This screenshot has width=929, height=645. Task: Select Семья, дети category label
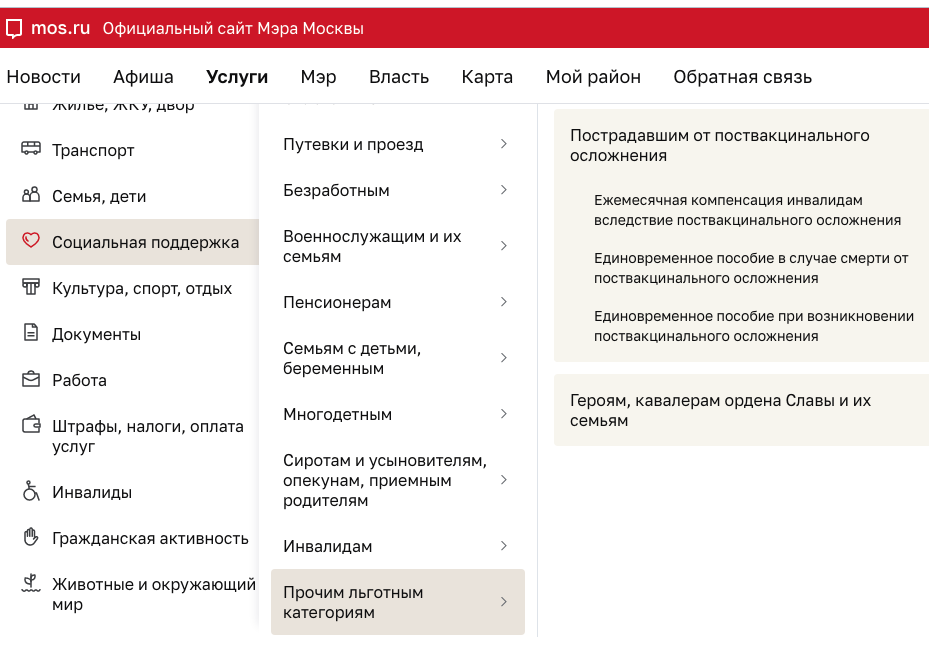point(99,196)
